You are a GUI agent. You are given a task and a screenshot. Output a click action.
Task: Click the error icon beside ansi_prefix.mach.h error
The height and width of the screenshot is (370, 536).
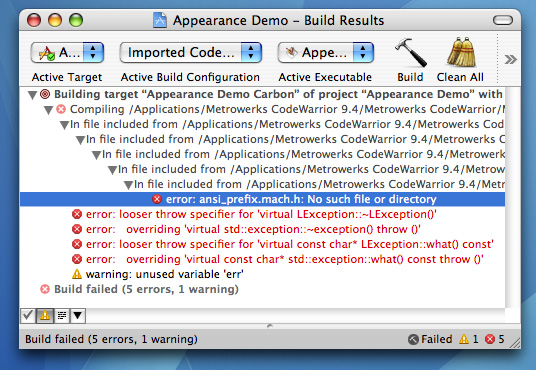(x=157, y=199)
